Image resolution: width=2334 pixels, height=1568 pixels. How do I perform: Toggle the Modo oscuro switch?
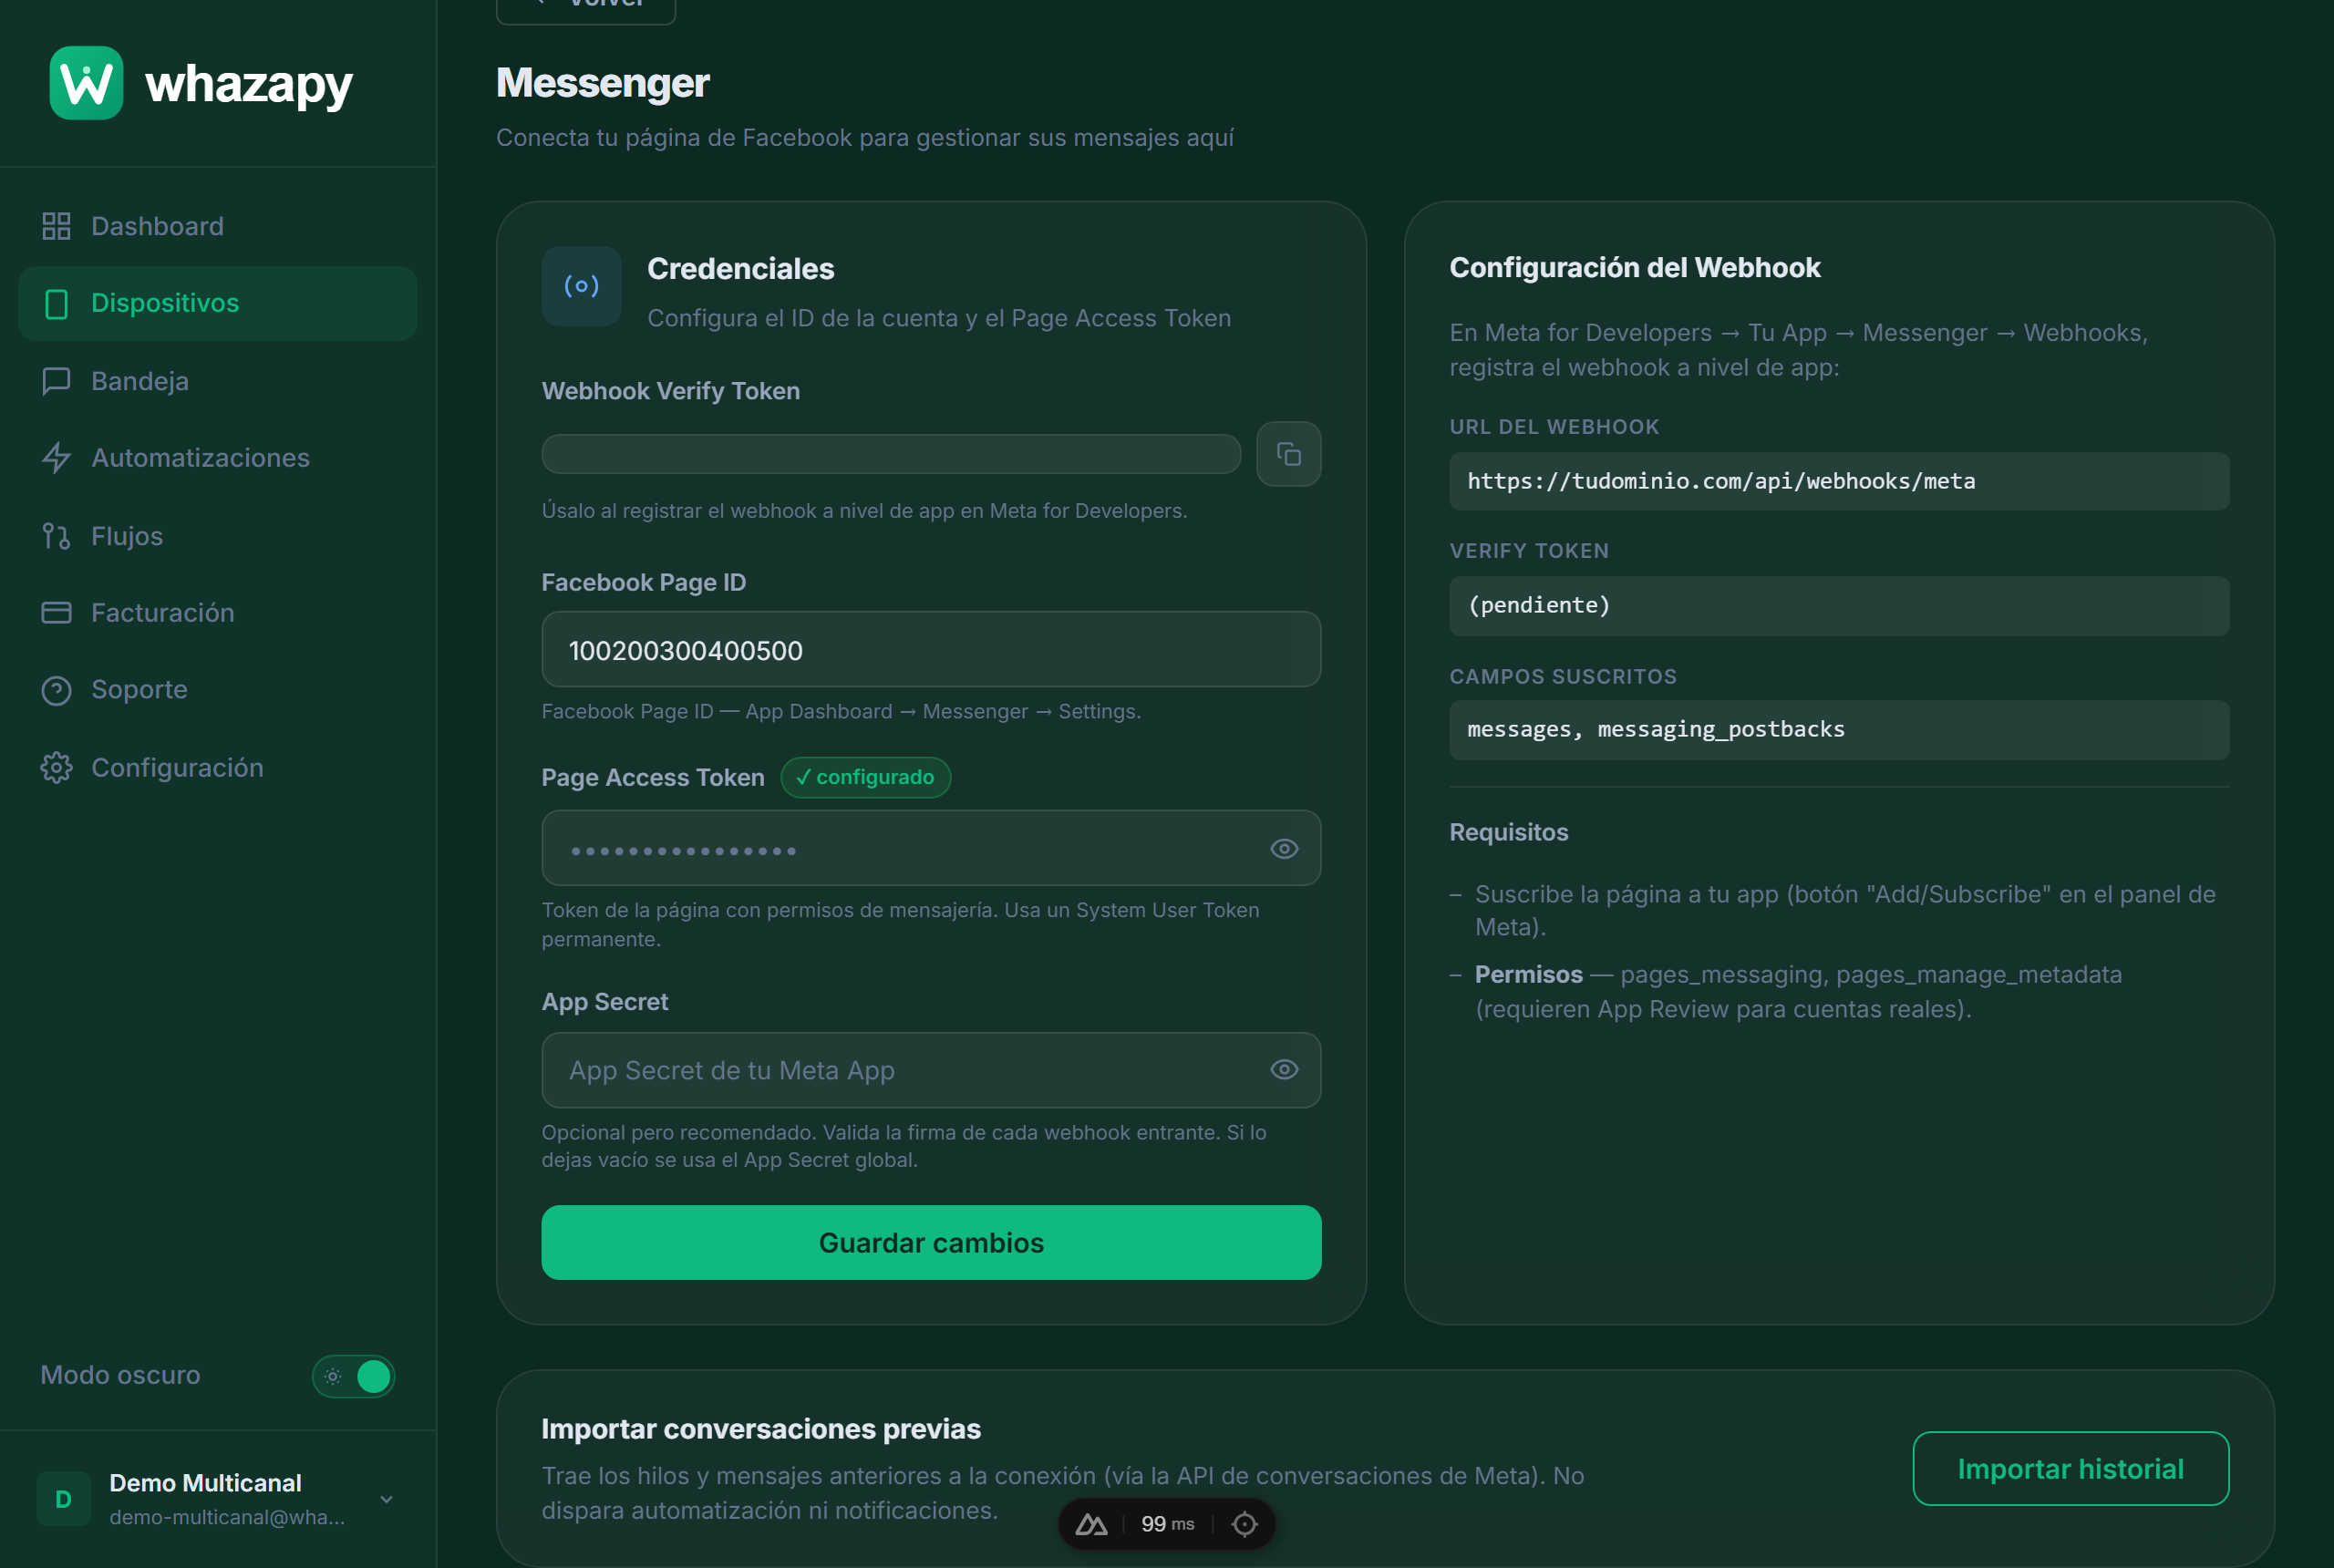point(353,1376)
